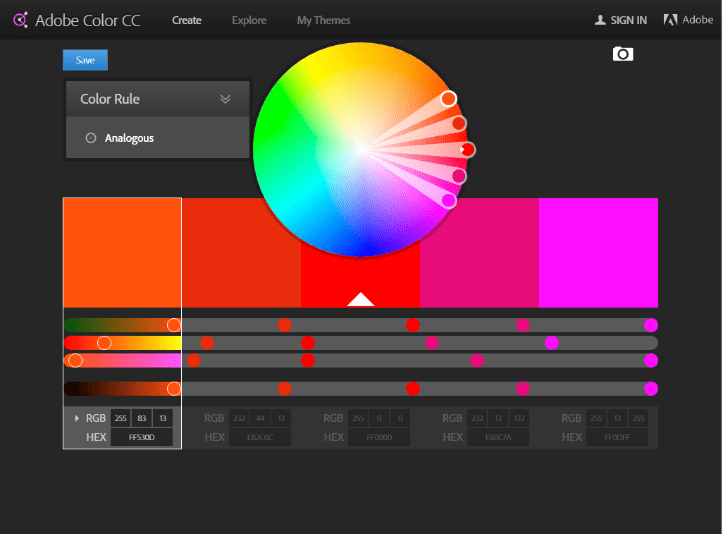Click the Adobe logo in the header

671,20
